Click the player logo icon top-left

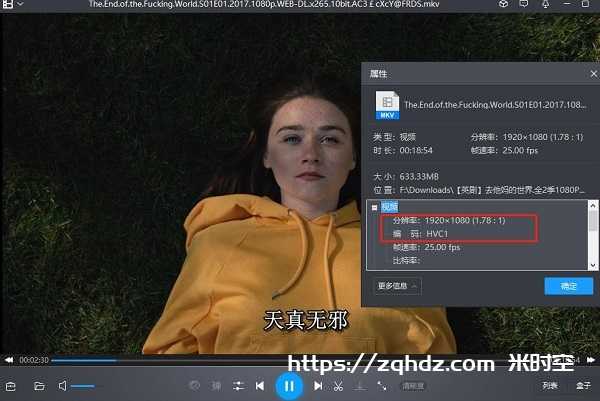coord(8,4)
